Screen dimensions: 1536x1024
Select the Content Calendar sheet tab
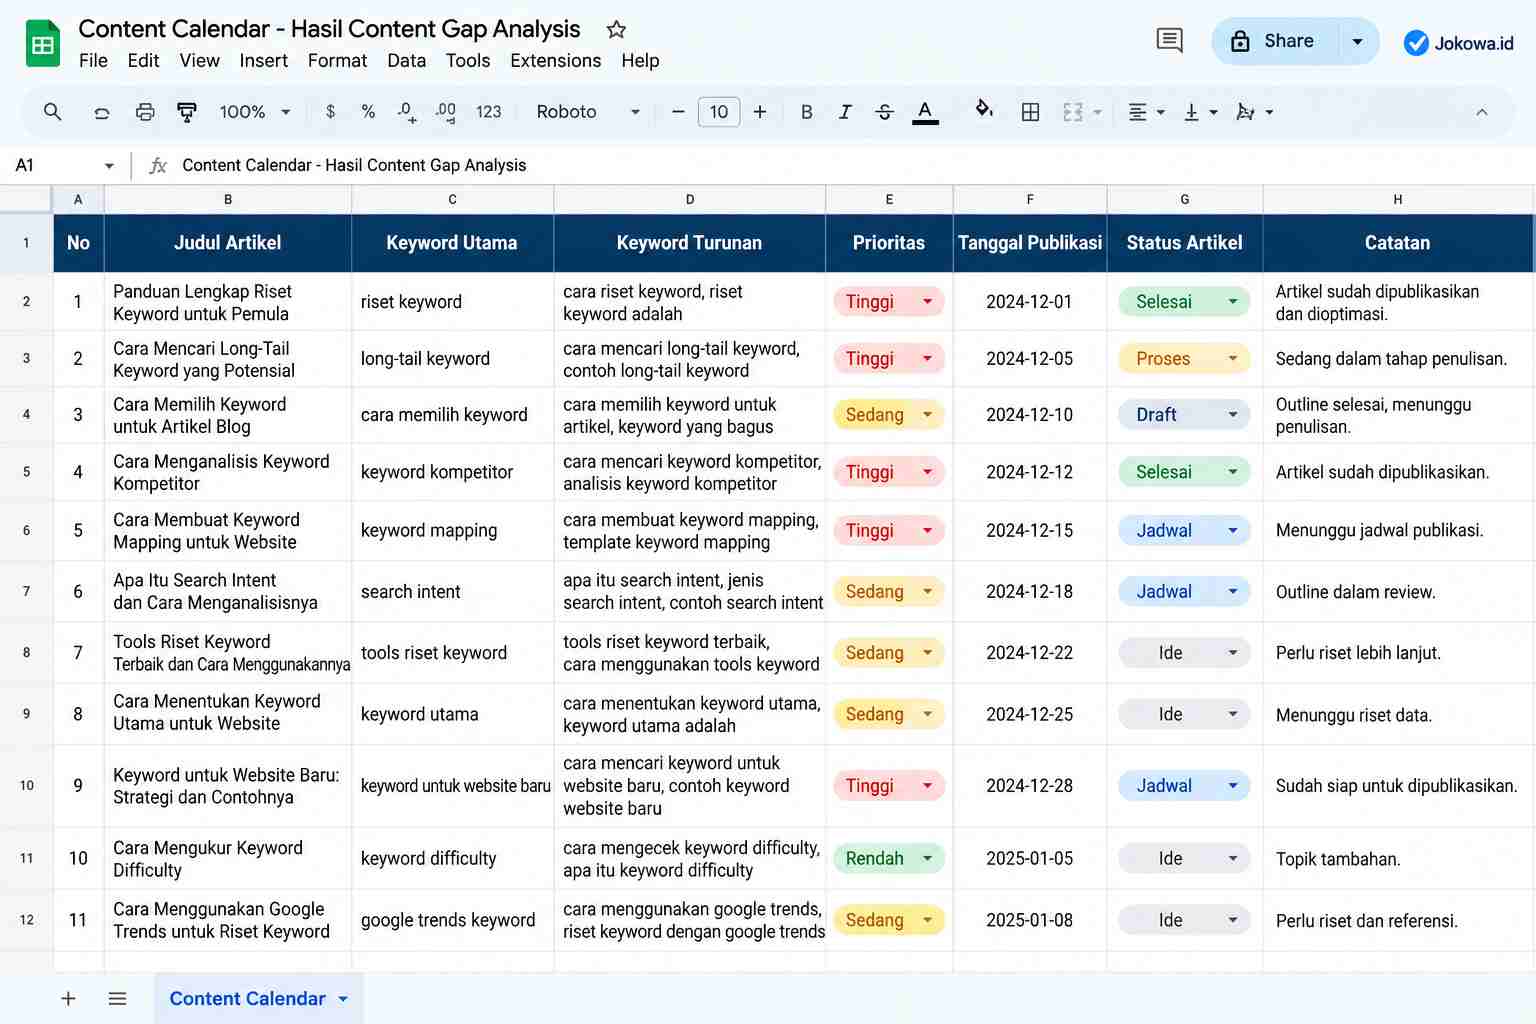coord(258,998)
